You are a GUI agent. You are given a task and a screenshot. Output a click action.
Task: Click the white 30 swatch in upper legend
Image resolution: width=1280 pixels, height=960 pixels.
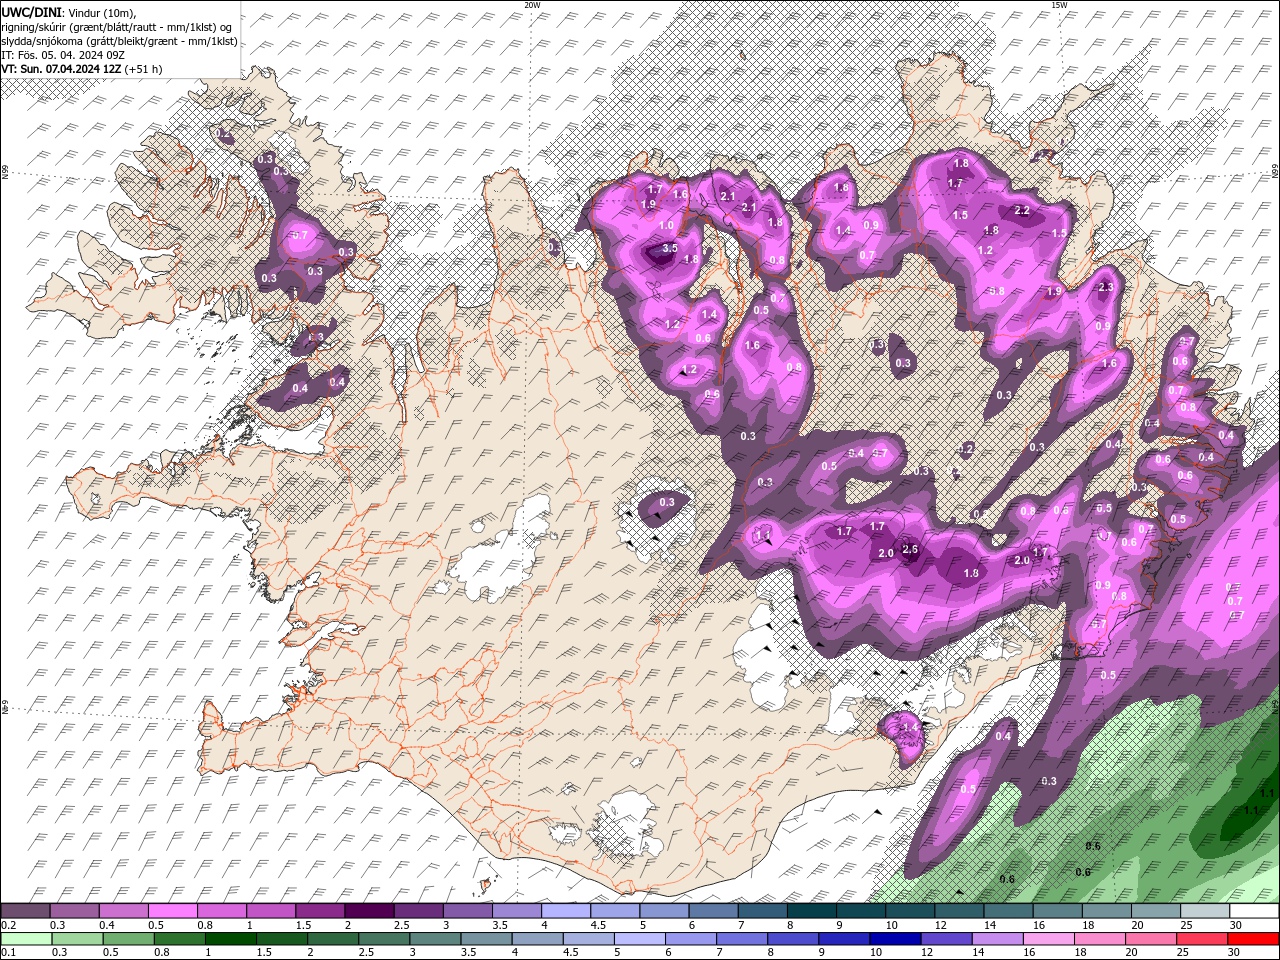(1254, 911)
